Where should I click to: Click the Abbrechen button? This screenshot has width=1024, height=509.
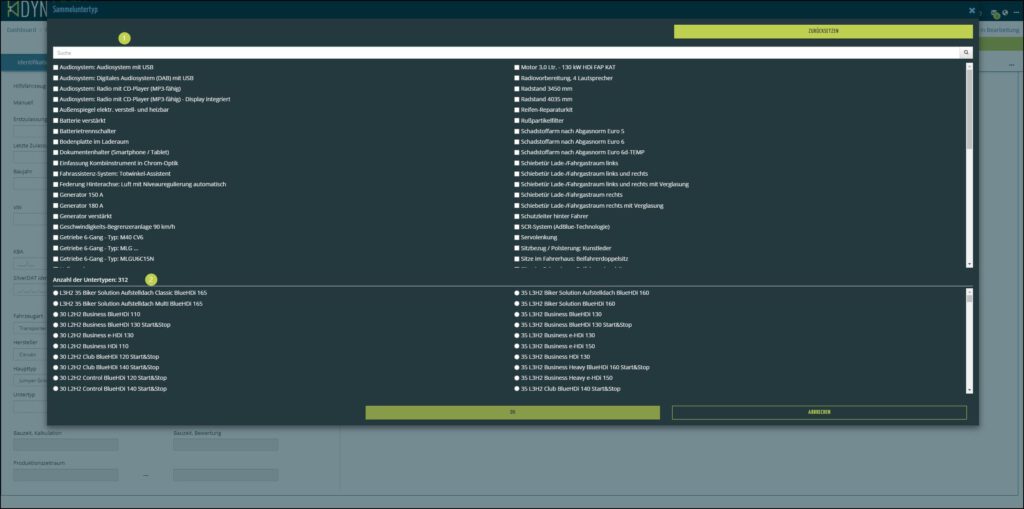pyautogui.click(x=819, y=412)
